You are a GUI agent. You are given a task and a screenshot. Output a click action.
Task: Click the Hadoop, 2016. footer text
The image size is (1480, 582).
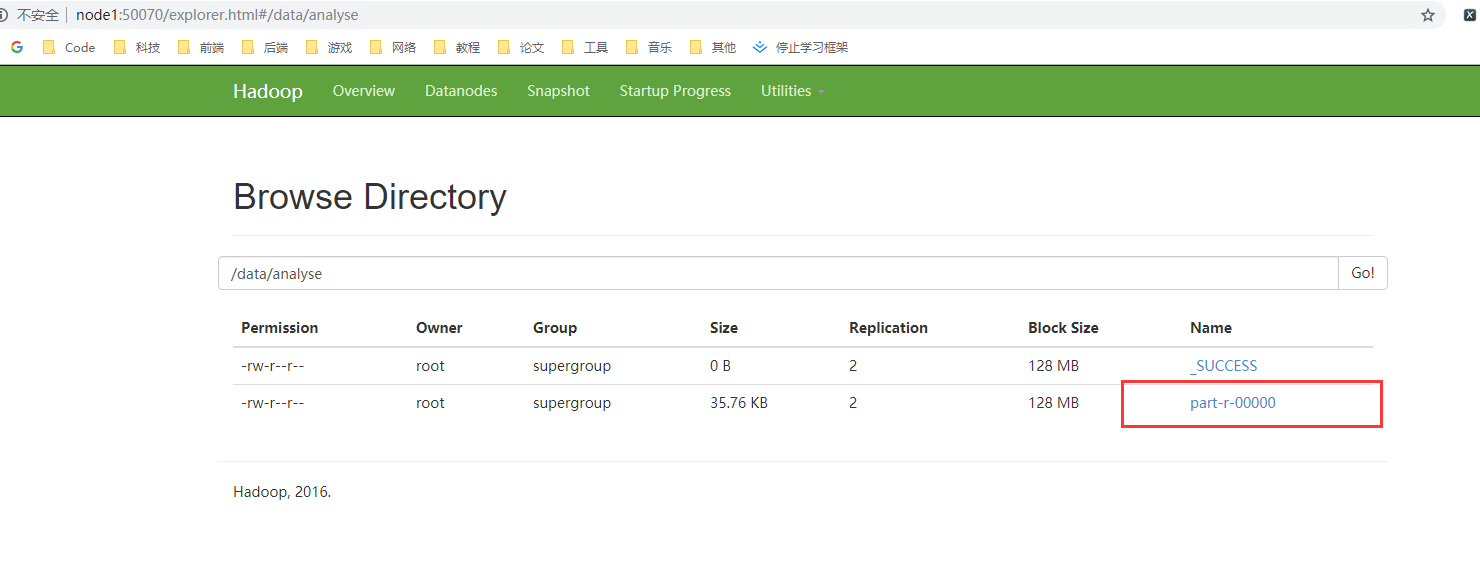[x=282, y=492]
